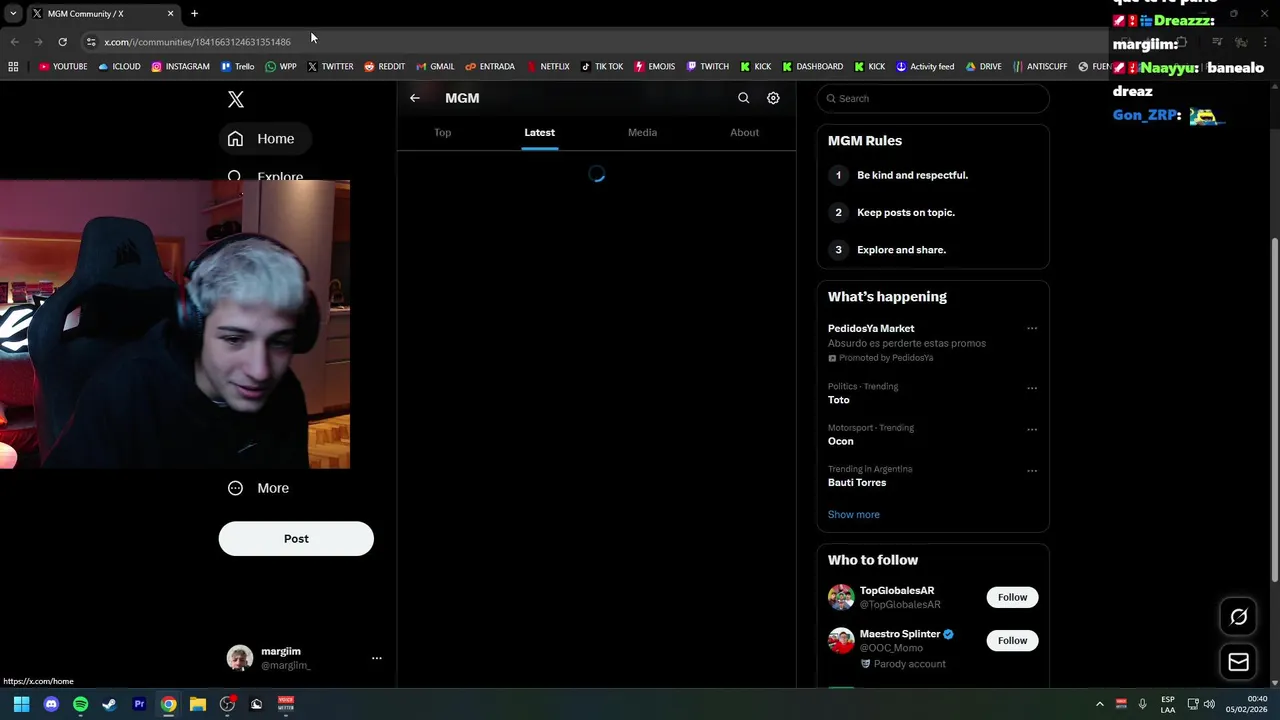Open the Messages floating button
The image size is (1280, 720).
[x=1238, y=662]
